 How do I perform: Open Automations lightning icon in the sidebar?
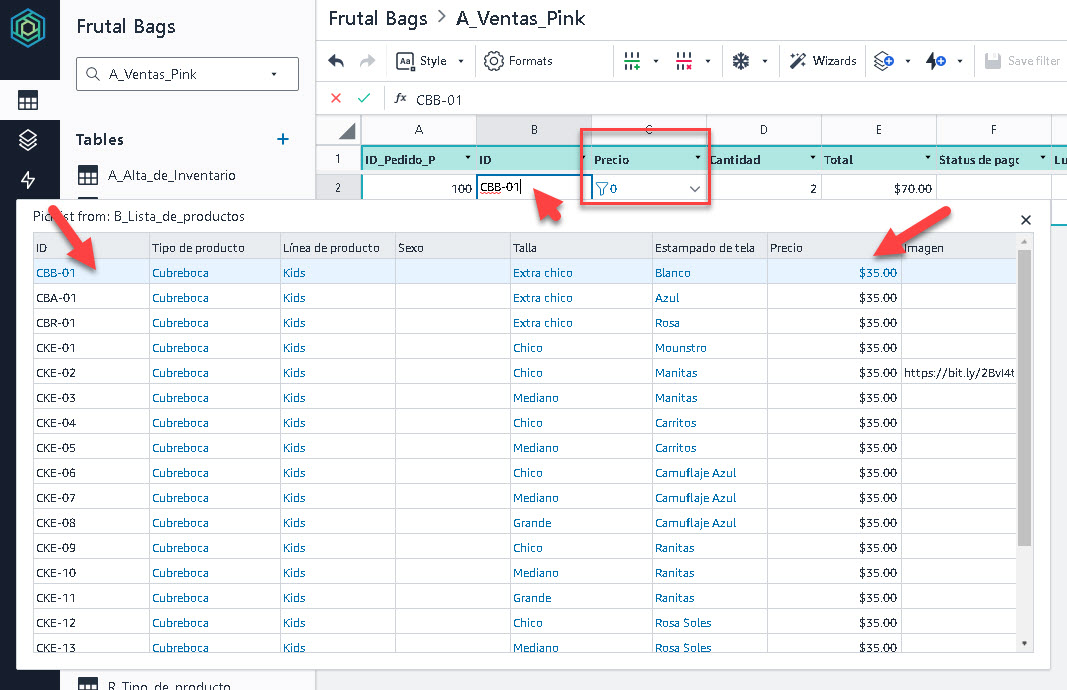click(28, 180)
